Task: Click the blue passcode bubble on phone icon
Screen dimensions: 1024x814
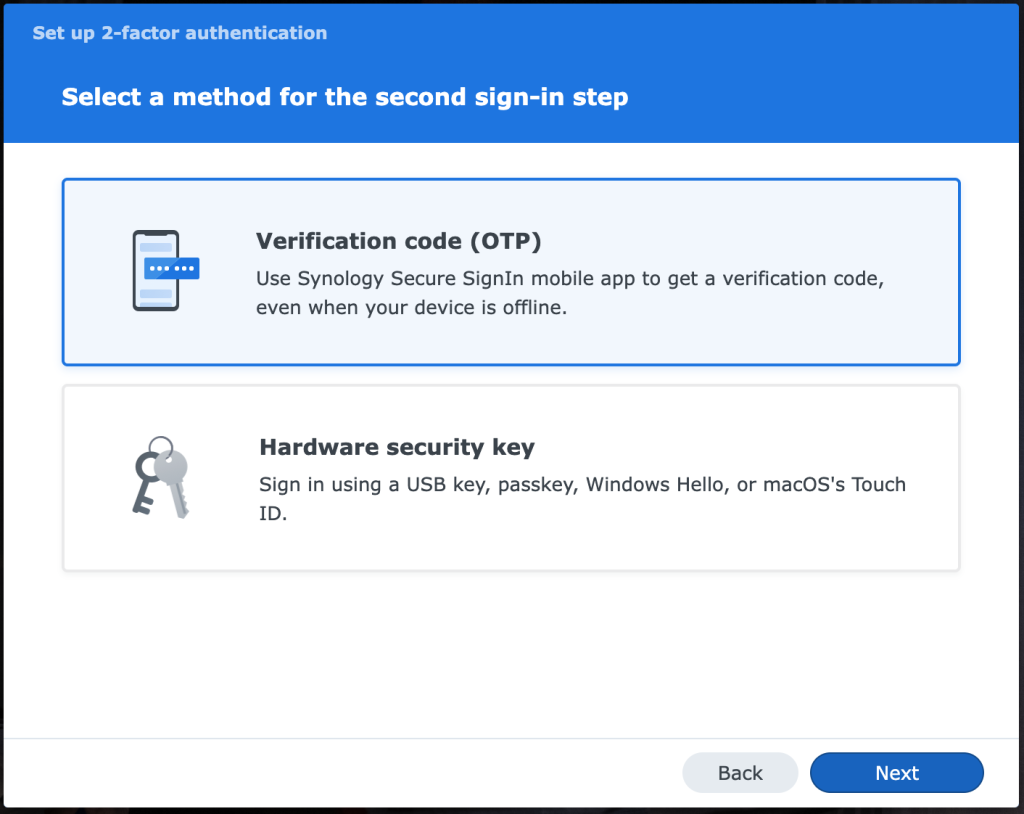Action: point(172,269)
